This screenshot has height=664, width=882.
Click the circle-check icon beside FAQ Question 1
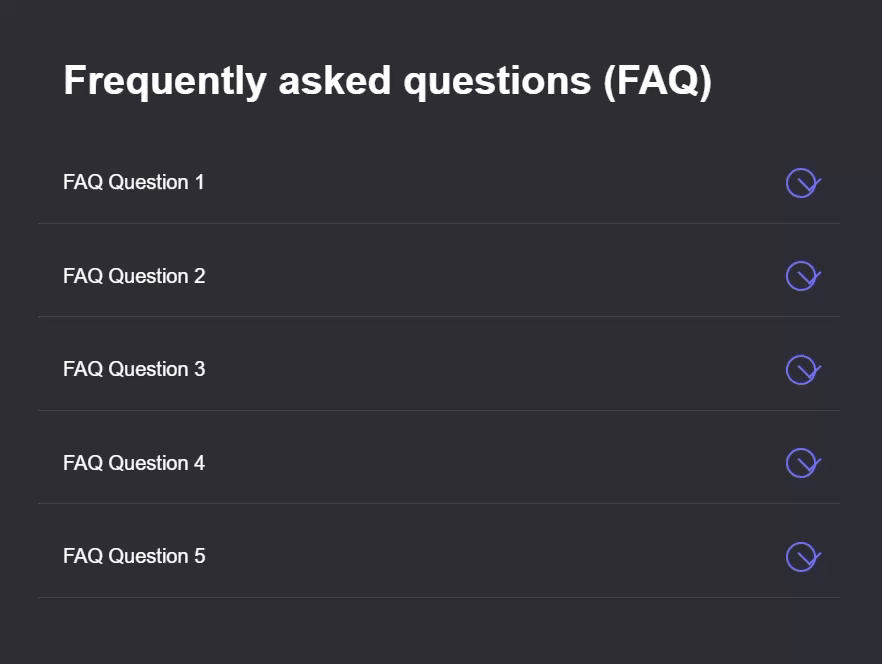[803, 183]
